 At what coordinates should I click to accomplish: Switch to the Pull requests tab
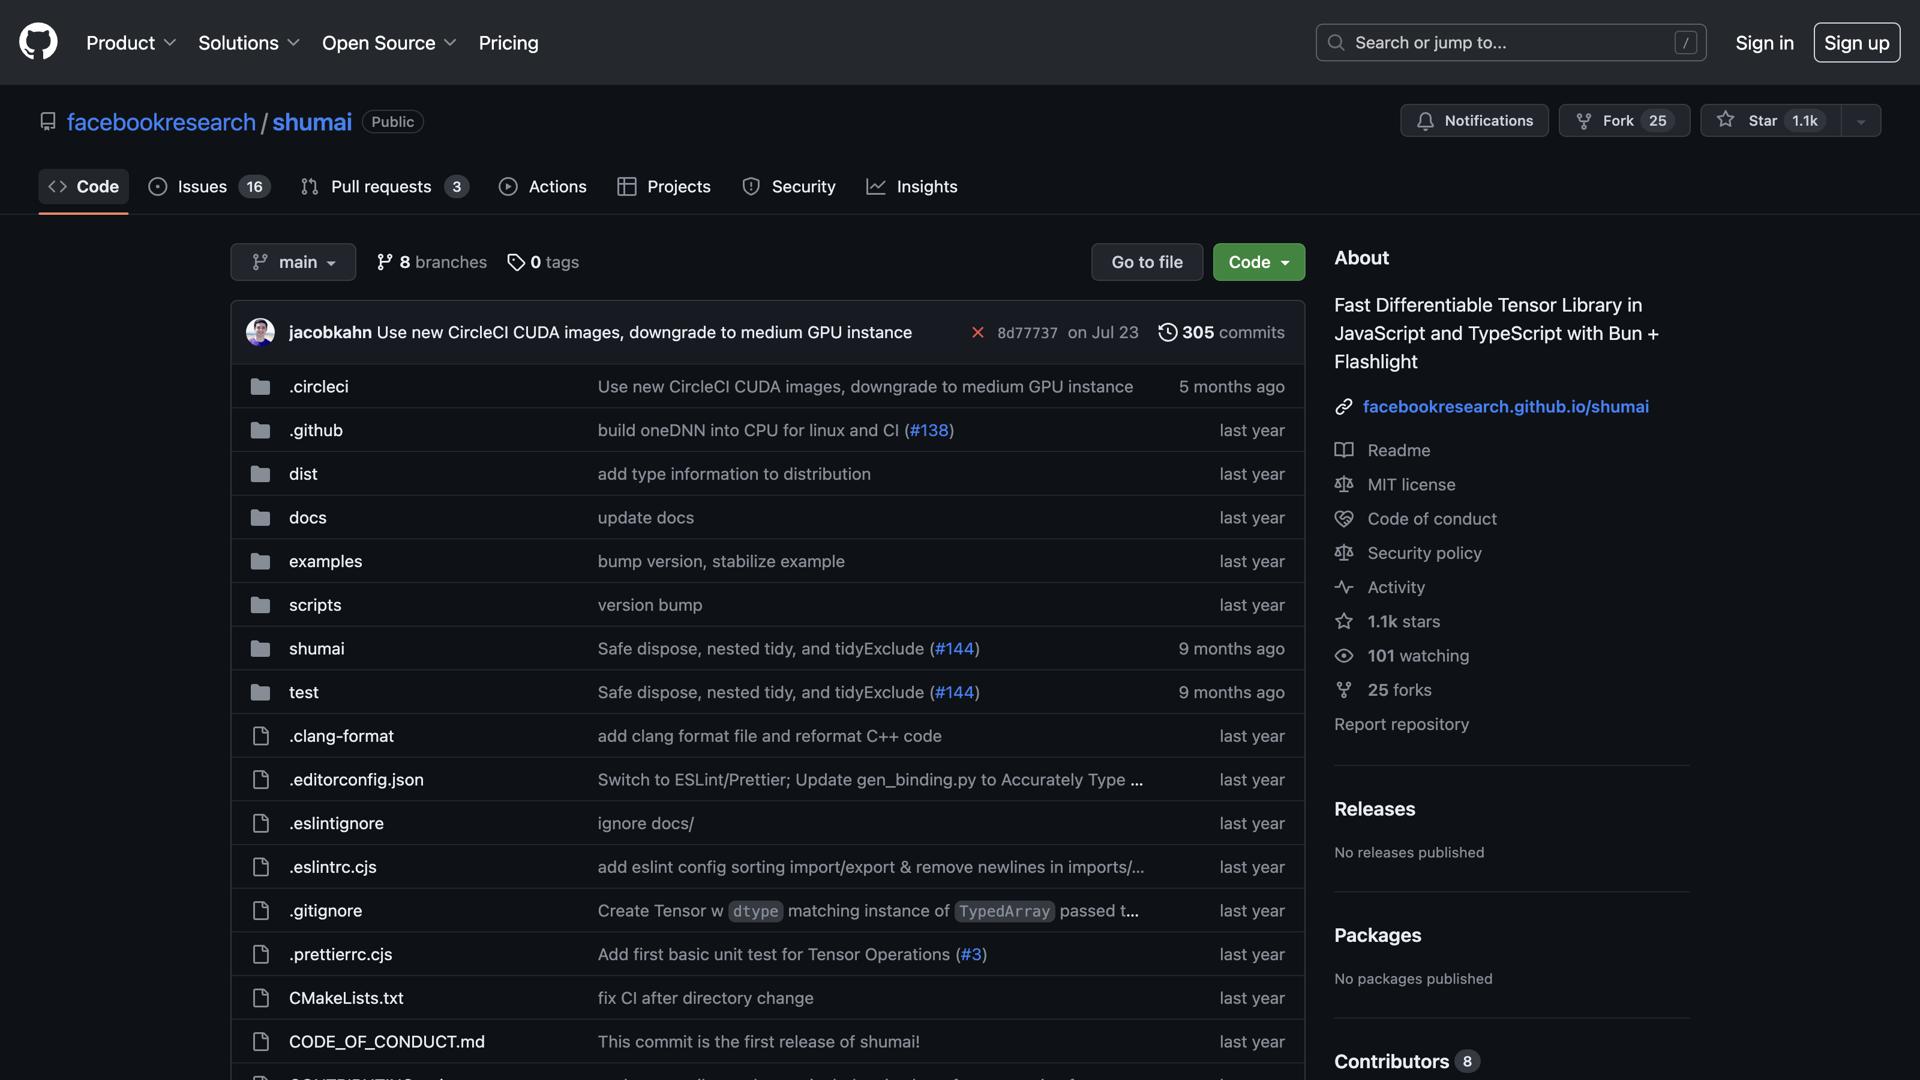click(381, 187)
